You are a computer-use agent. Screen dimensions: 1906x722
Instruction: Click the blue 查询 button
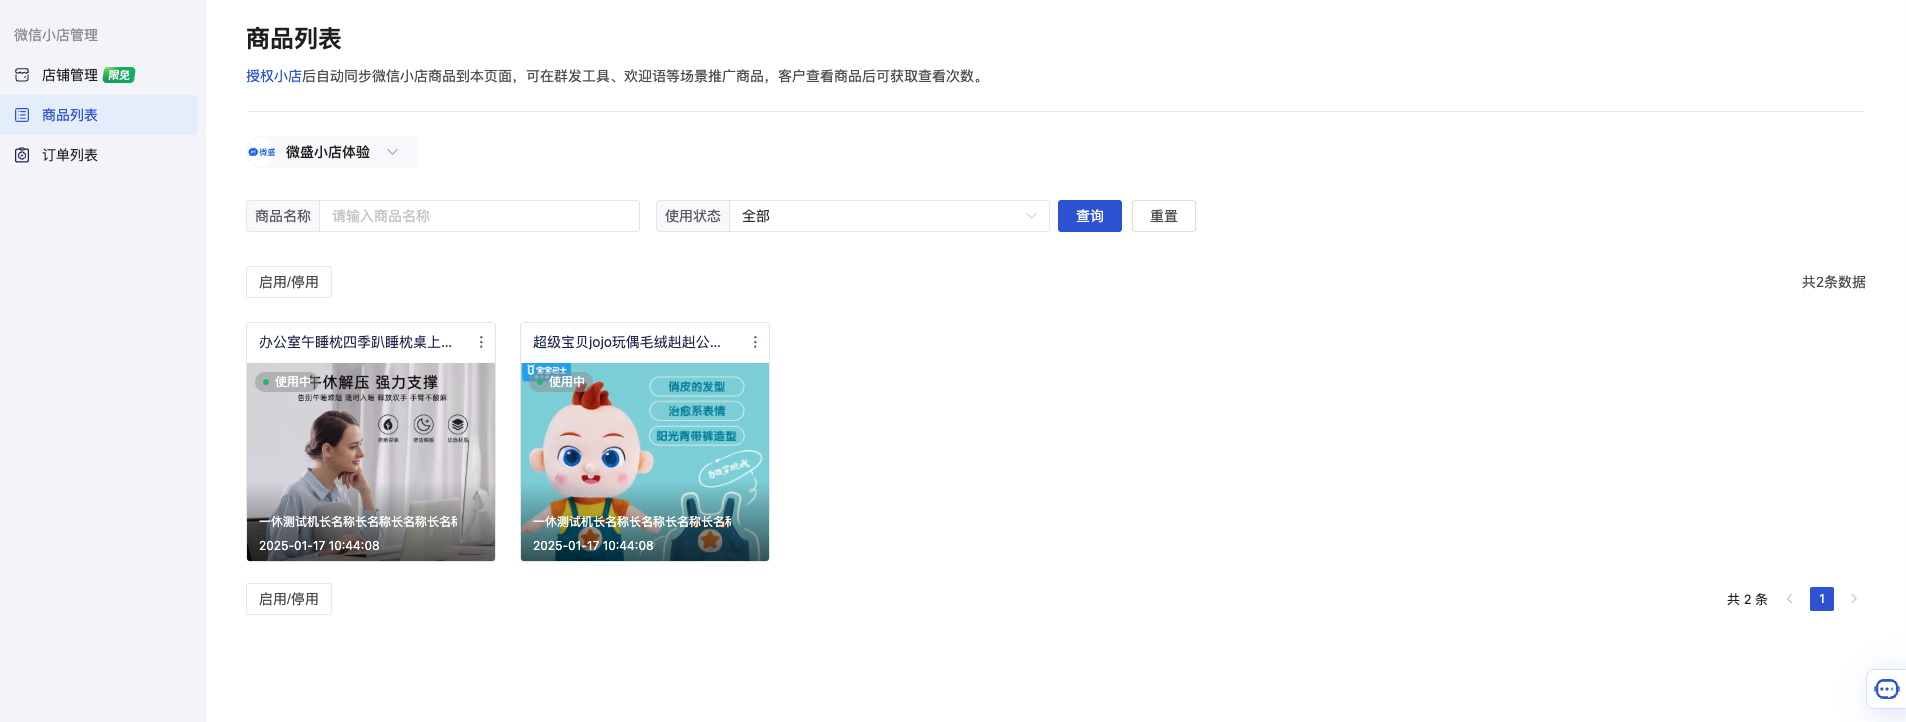coord(1090,216)
